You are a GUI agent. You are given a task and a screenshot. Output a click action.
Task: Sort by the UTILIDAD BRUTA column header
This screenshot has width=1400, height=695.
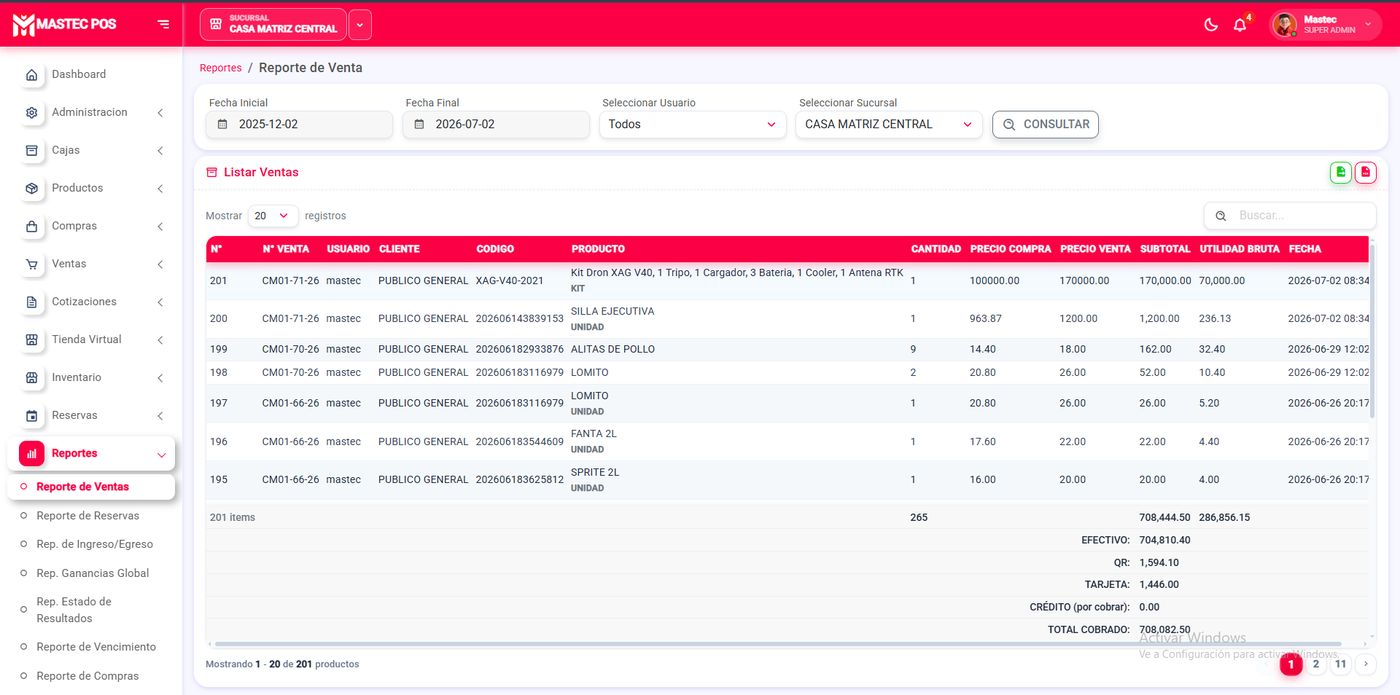tap(1239, 249)
